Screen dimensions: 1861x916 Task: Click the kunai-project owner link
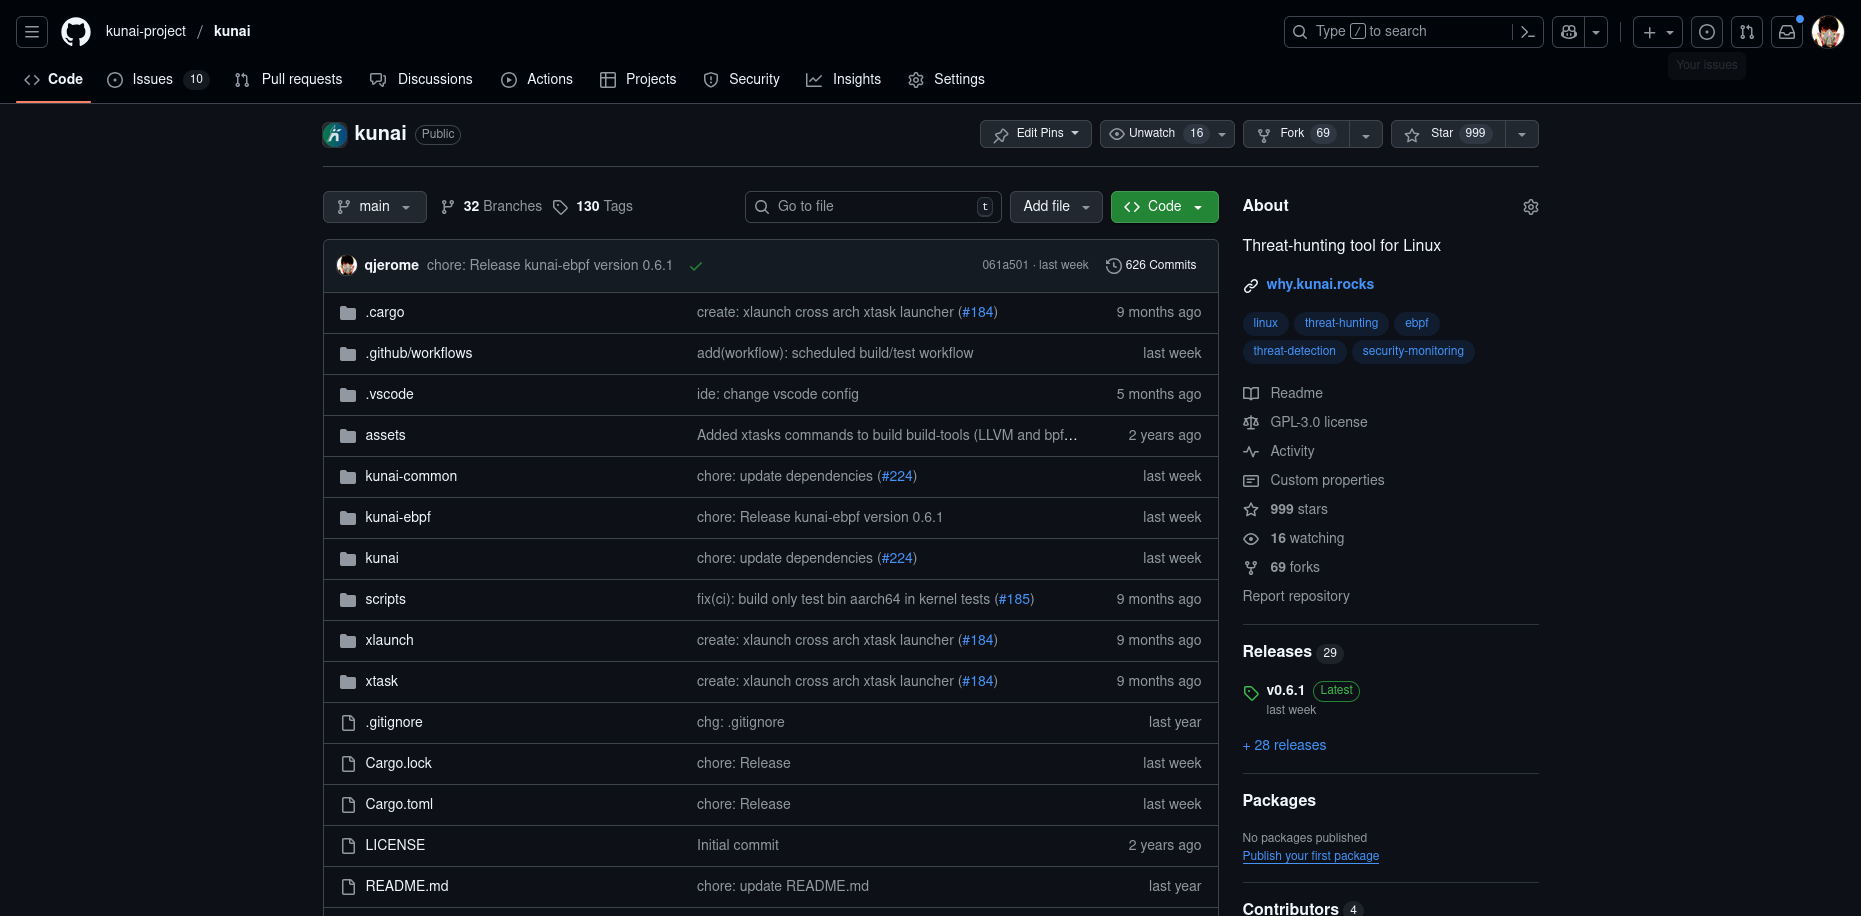[x=146, y=31]
